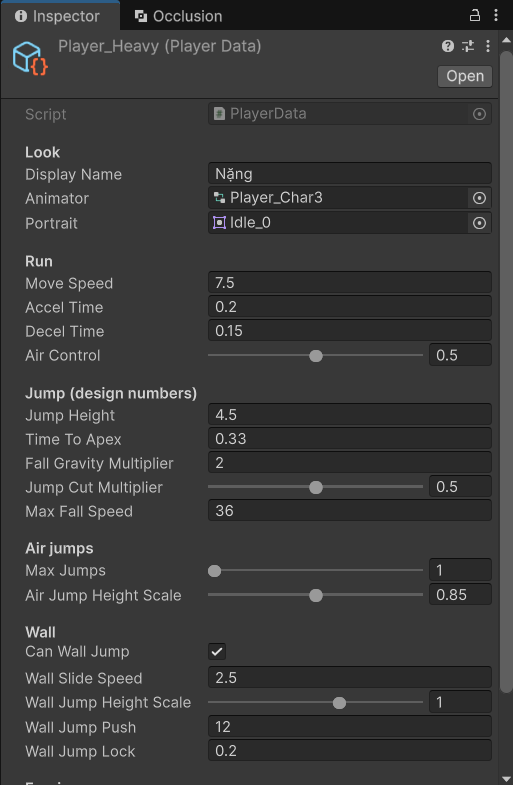Click the Player_Heavy (Player Data) title

160,47
